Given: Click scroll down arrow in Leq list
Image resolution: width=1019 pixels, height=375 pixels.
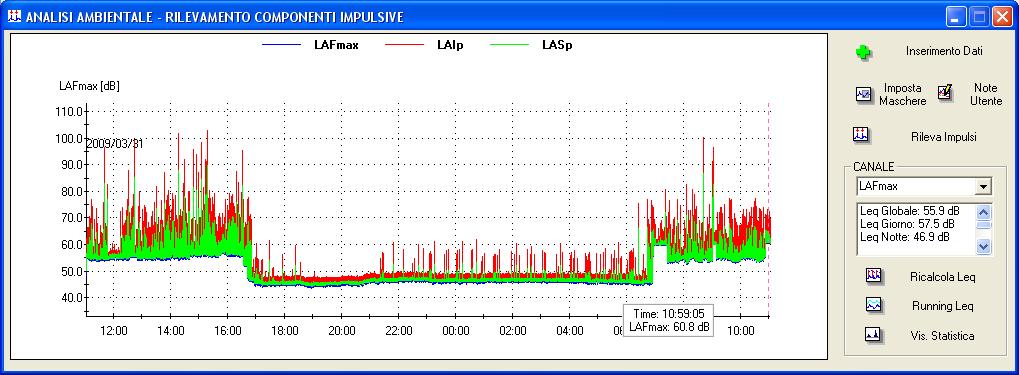Looking at the screenshot, I should click(x=983, y=246).
